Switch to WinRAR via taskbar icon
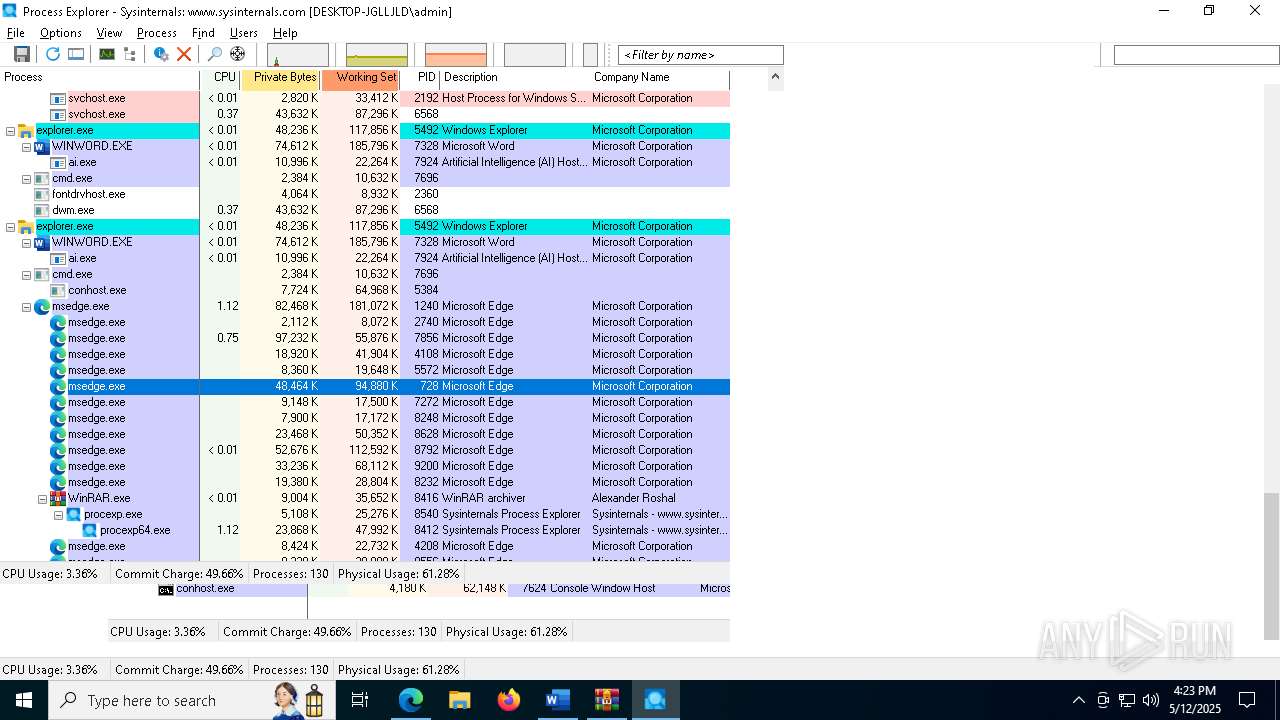Viewport: 1280px width, 720px height. pos(606,700)
